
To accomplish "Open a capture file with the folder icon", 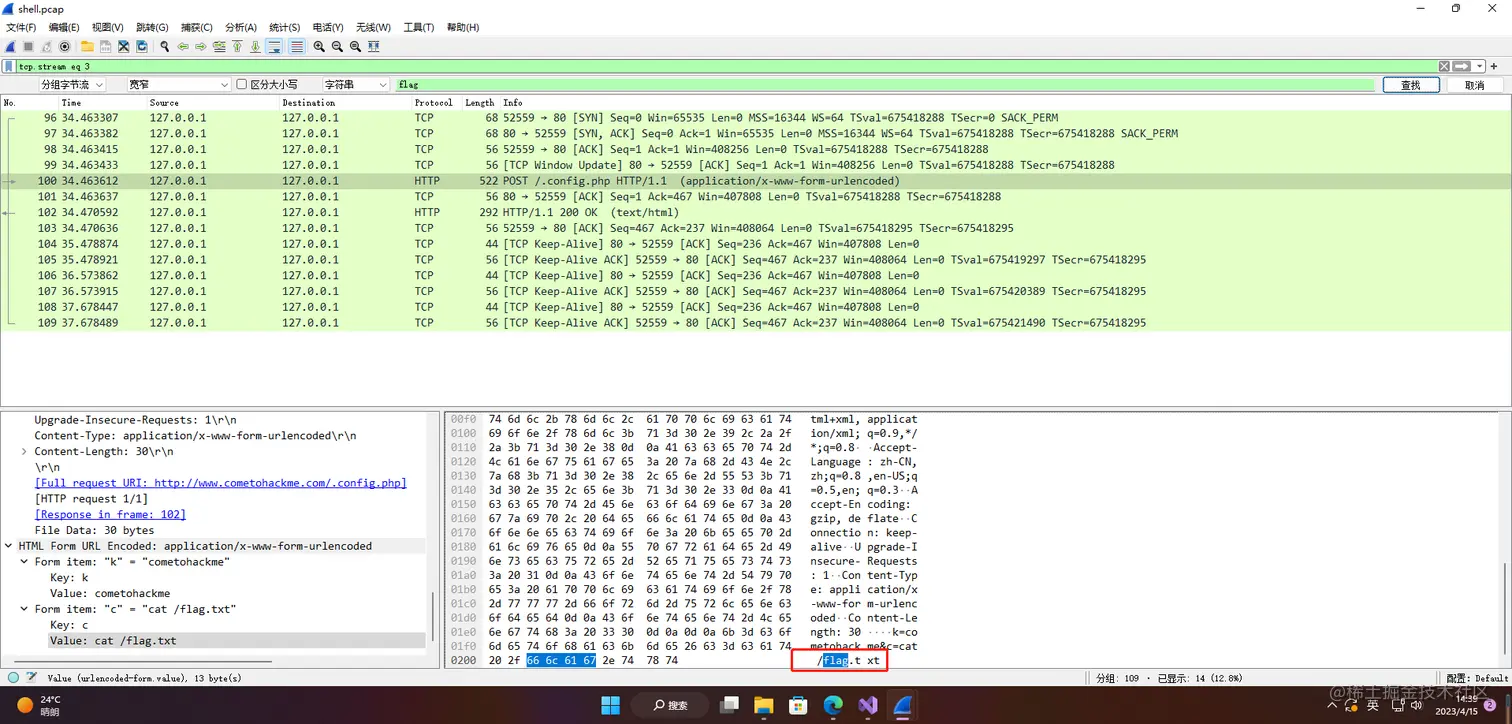I will click(87, 46).
